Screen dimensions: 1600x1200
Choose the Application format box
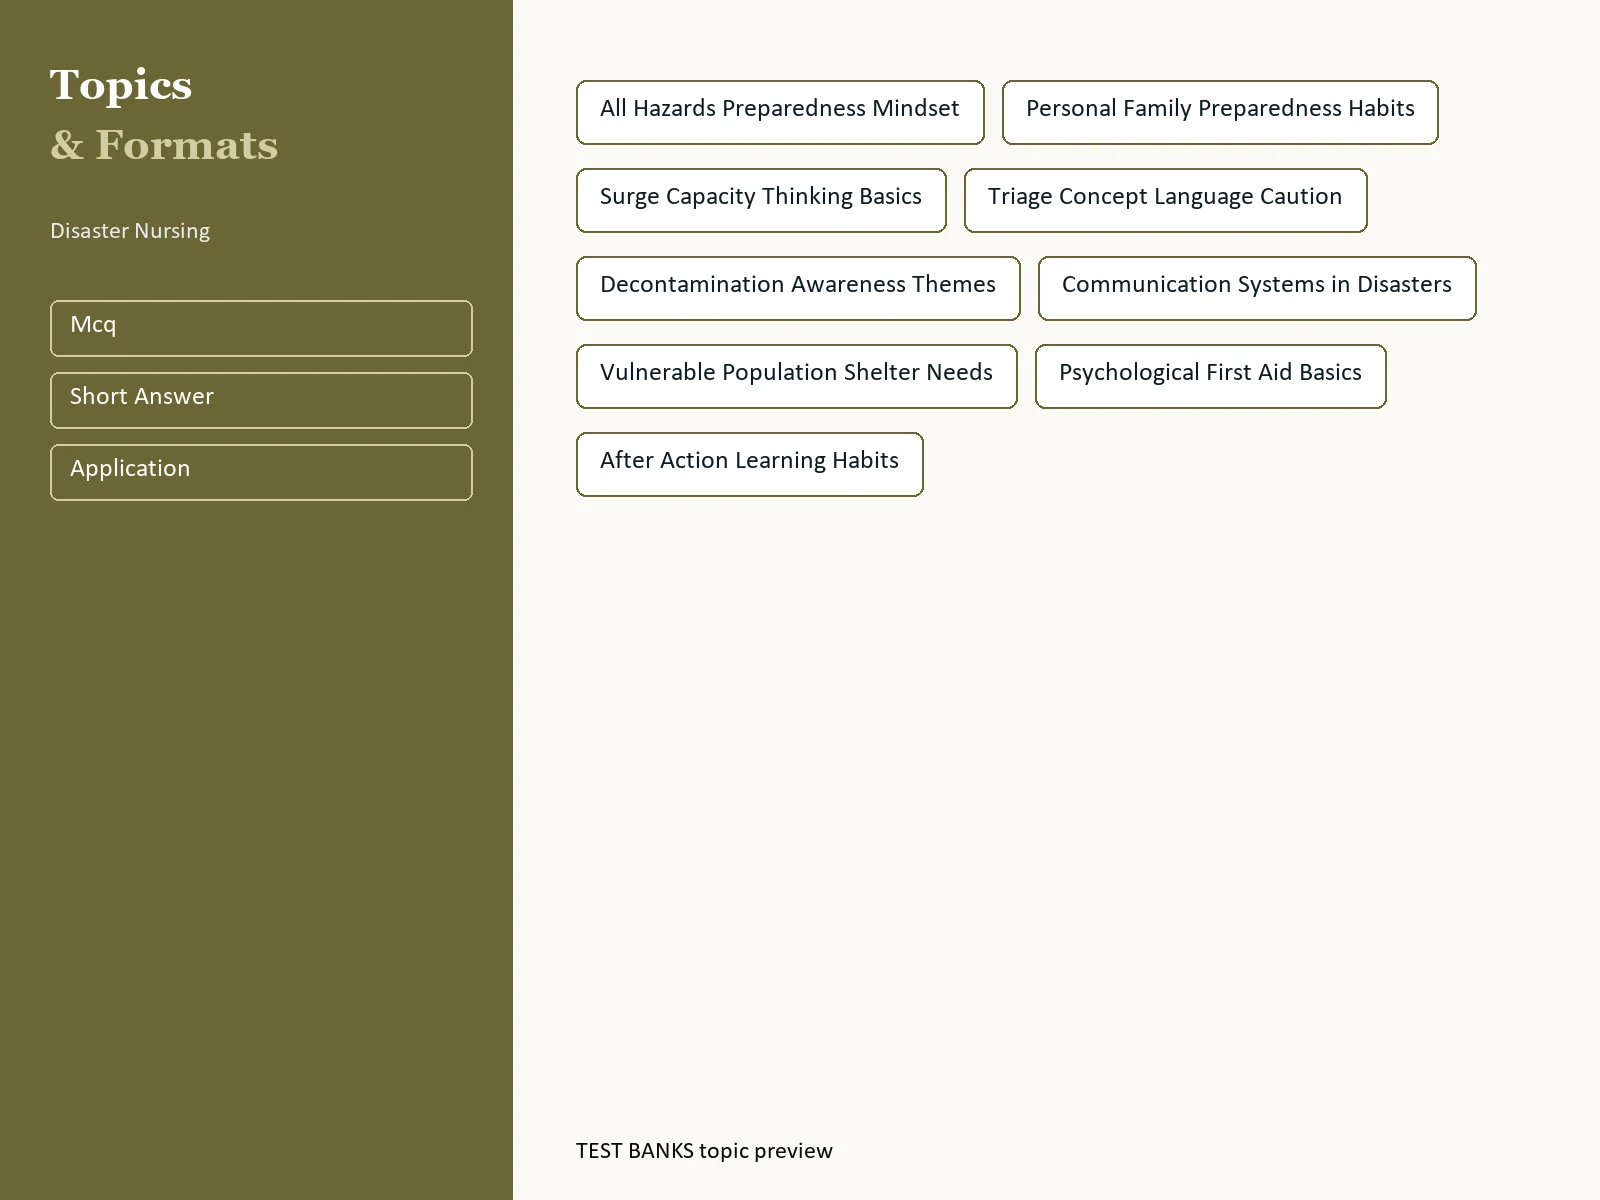261,472
